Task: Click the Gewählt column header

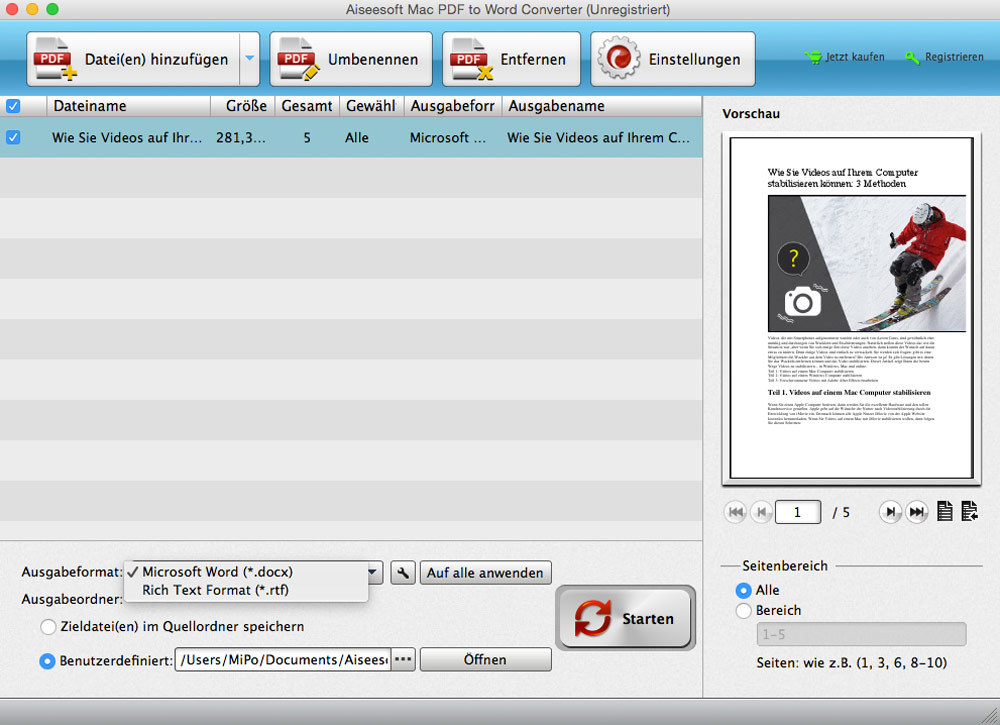Action: pos(371,106)
